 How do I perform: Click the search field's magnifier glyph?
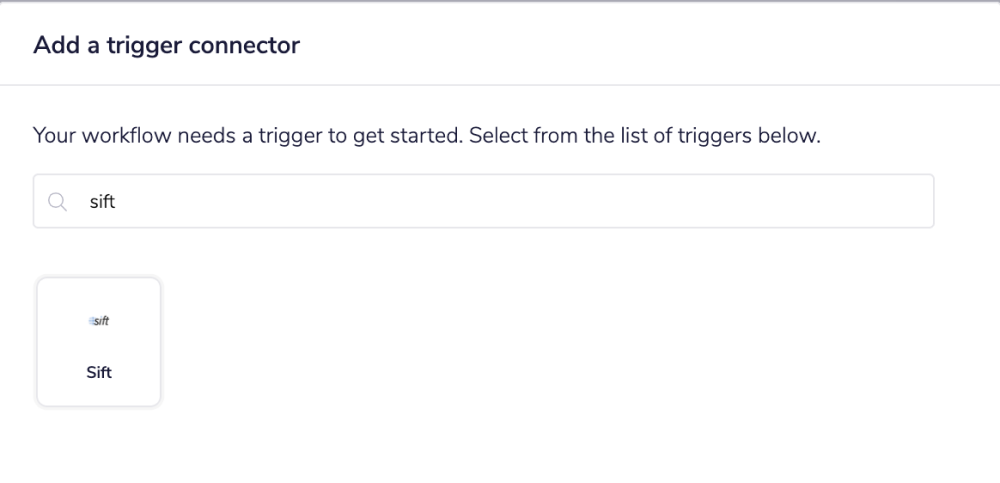coord(58,202)
